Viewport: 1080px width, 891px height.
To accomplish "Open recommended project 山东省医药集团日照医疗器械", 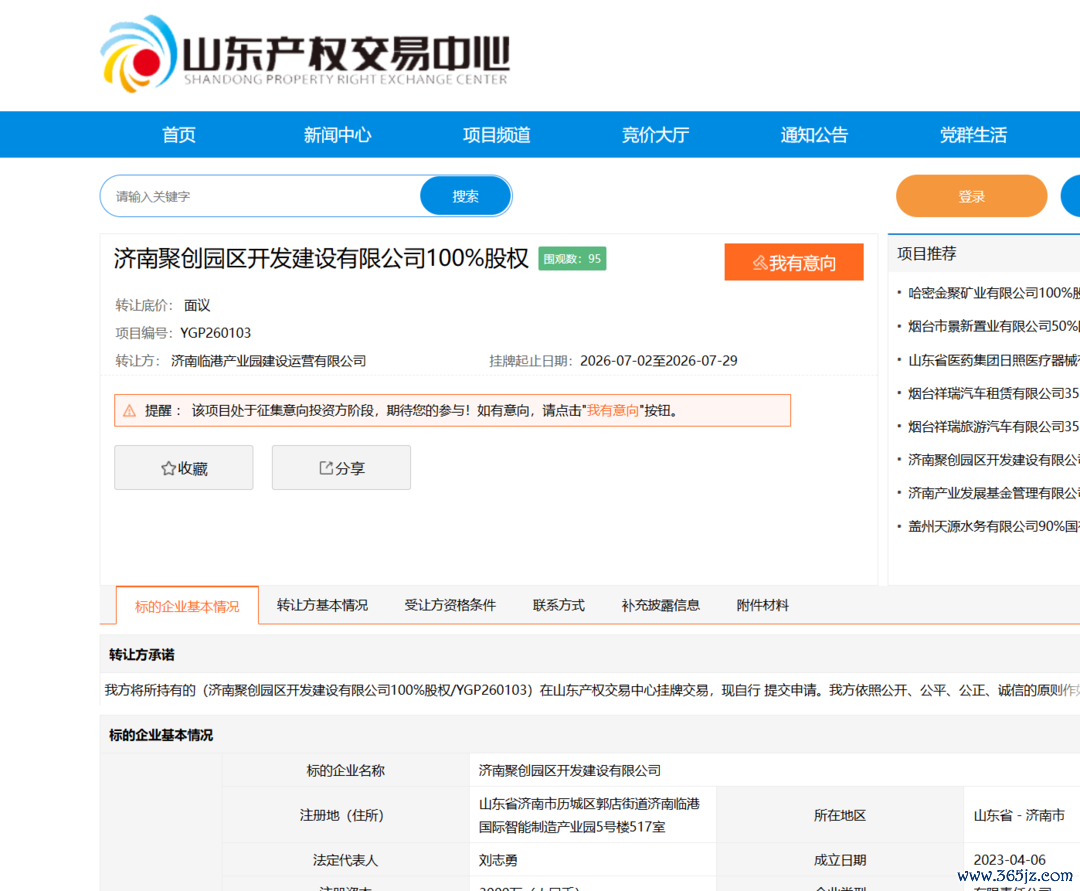I will (x=993, y=360).
